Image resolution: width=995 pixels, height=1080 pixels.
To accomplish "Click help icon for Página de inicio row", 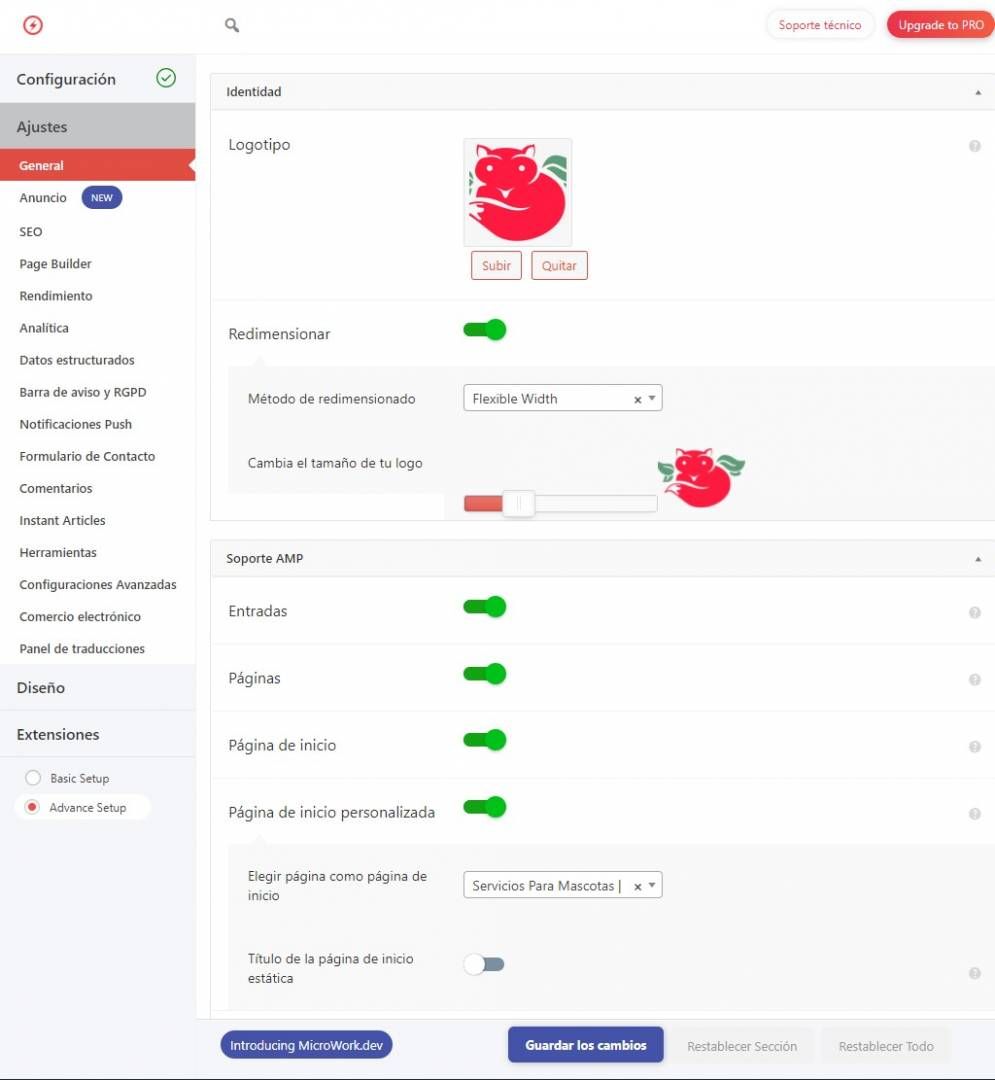I will click(x=974, y=747).
